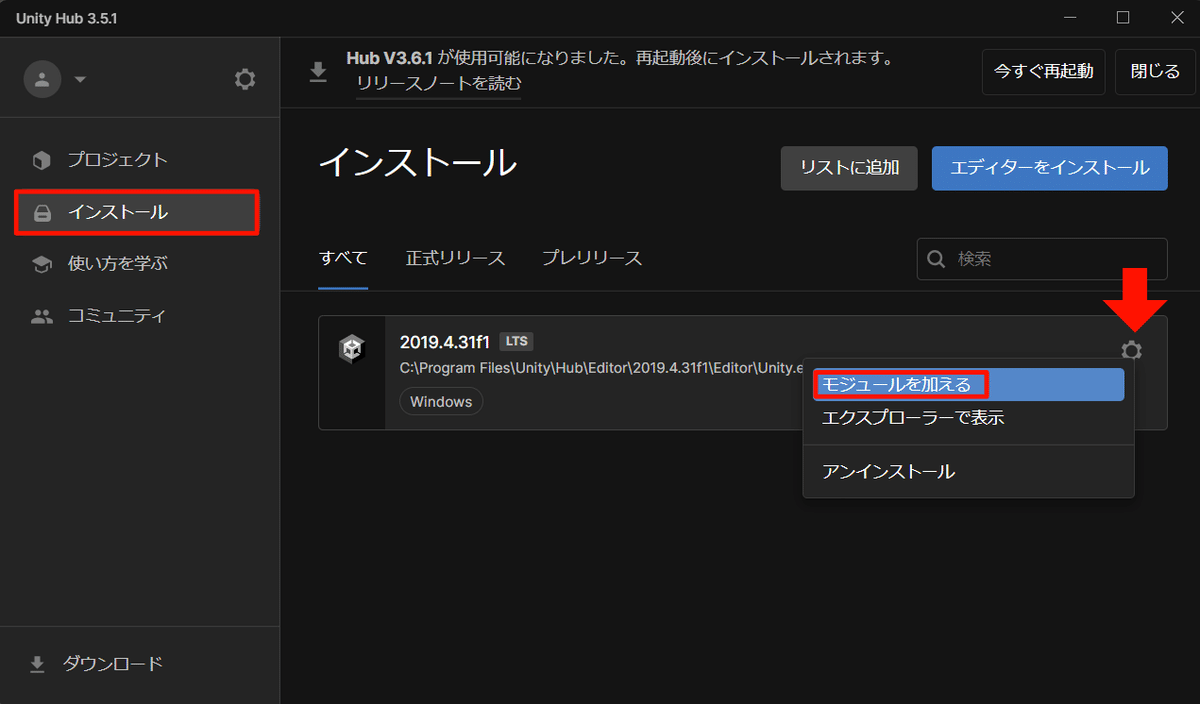Expand the avatar dropdown arrow
Screen dimensions: 1200x704
(80, 78)
